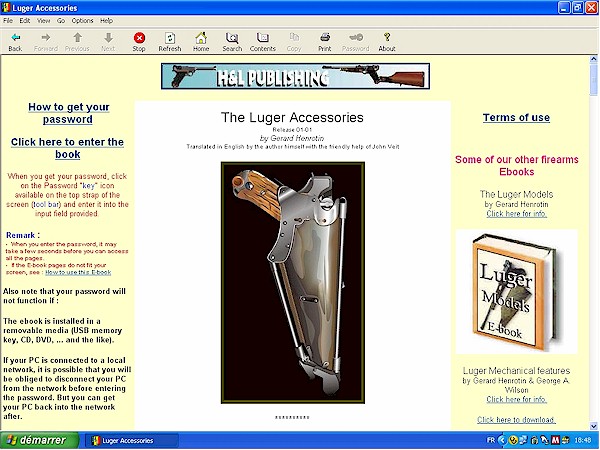Screen dimensions: 600x450
Task: Open 'How to use this E-book' link
Action: pyautogui.click(x=78, y=272)
